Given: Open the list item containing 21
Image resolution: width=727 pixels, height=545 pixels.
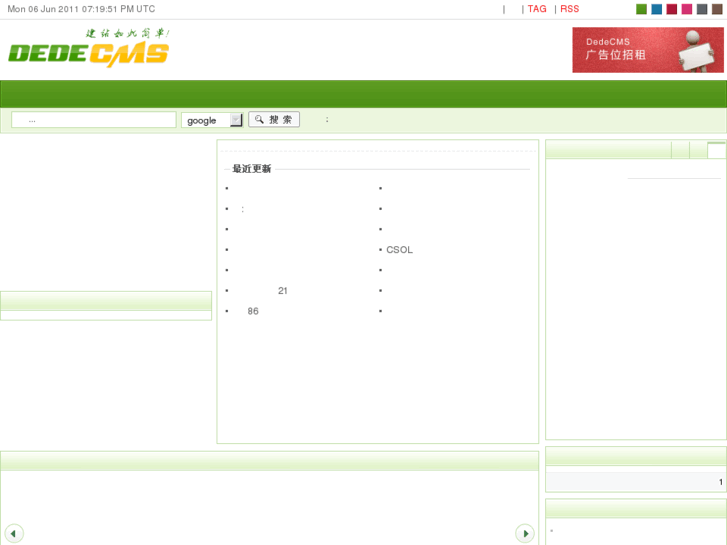Looking at the screenshot, I should click(x=282, y=290).
